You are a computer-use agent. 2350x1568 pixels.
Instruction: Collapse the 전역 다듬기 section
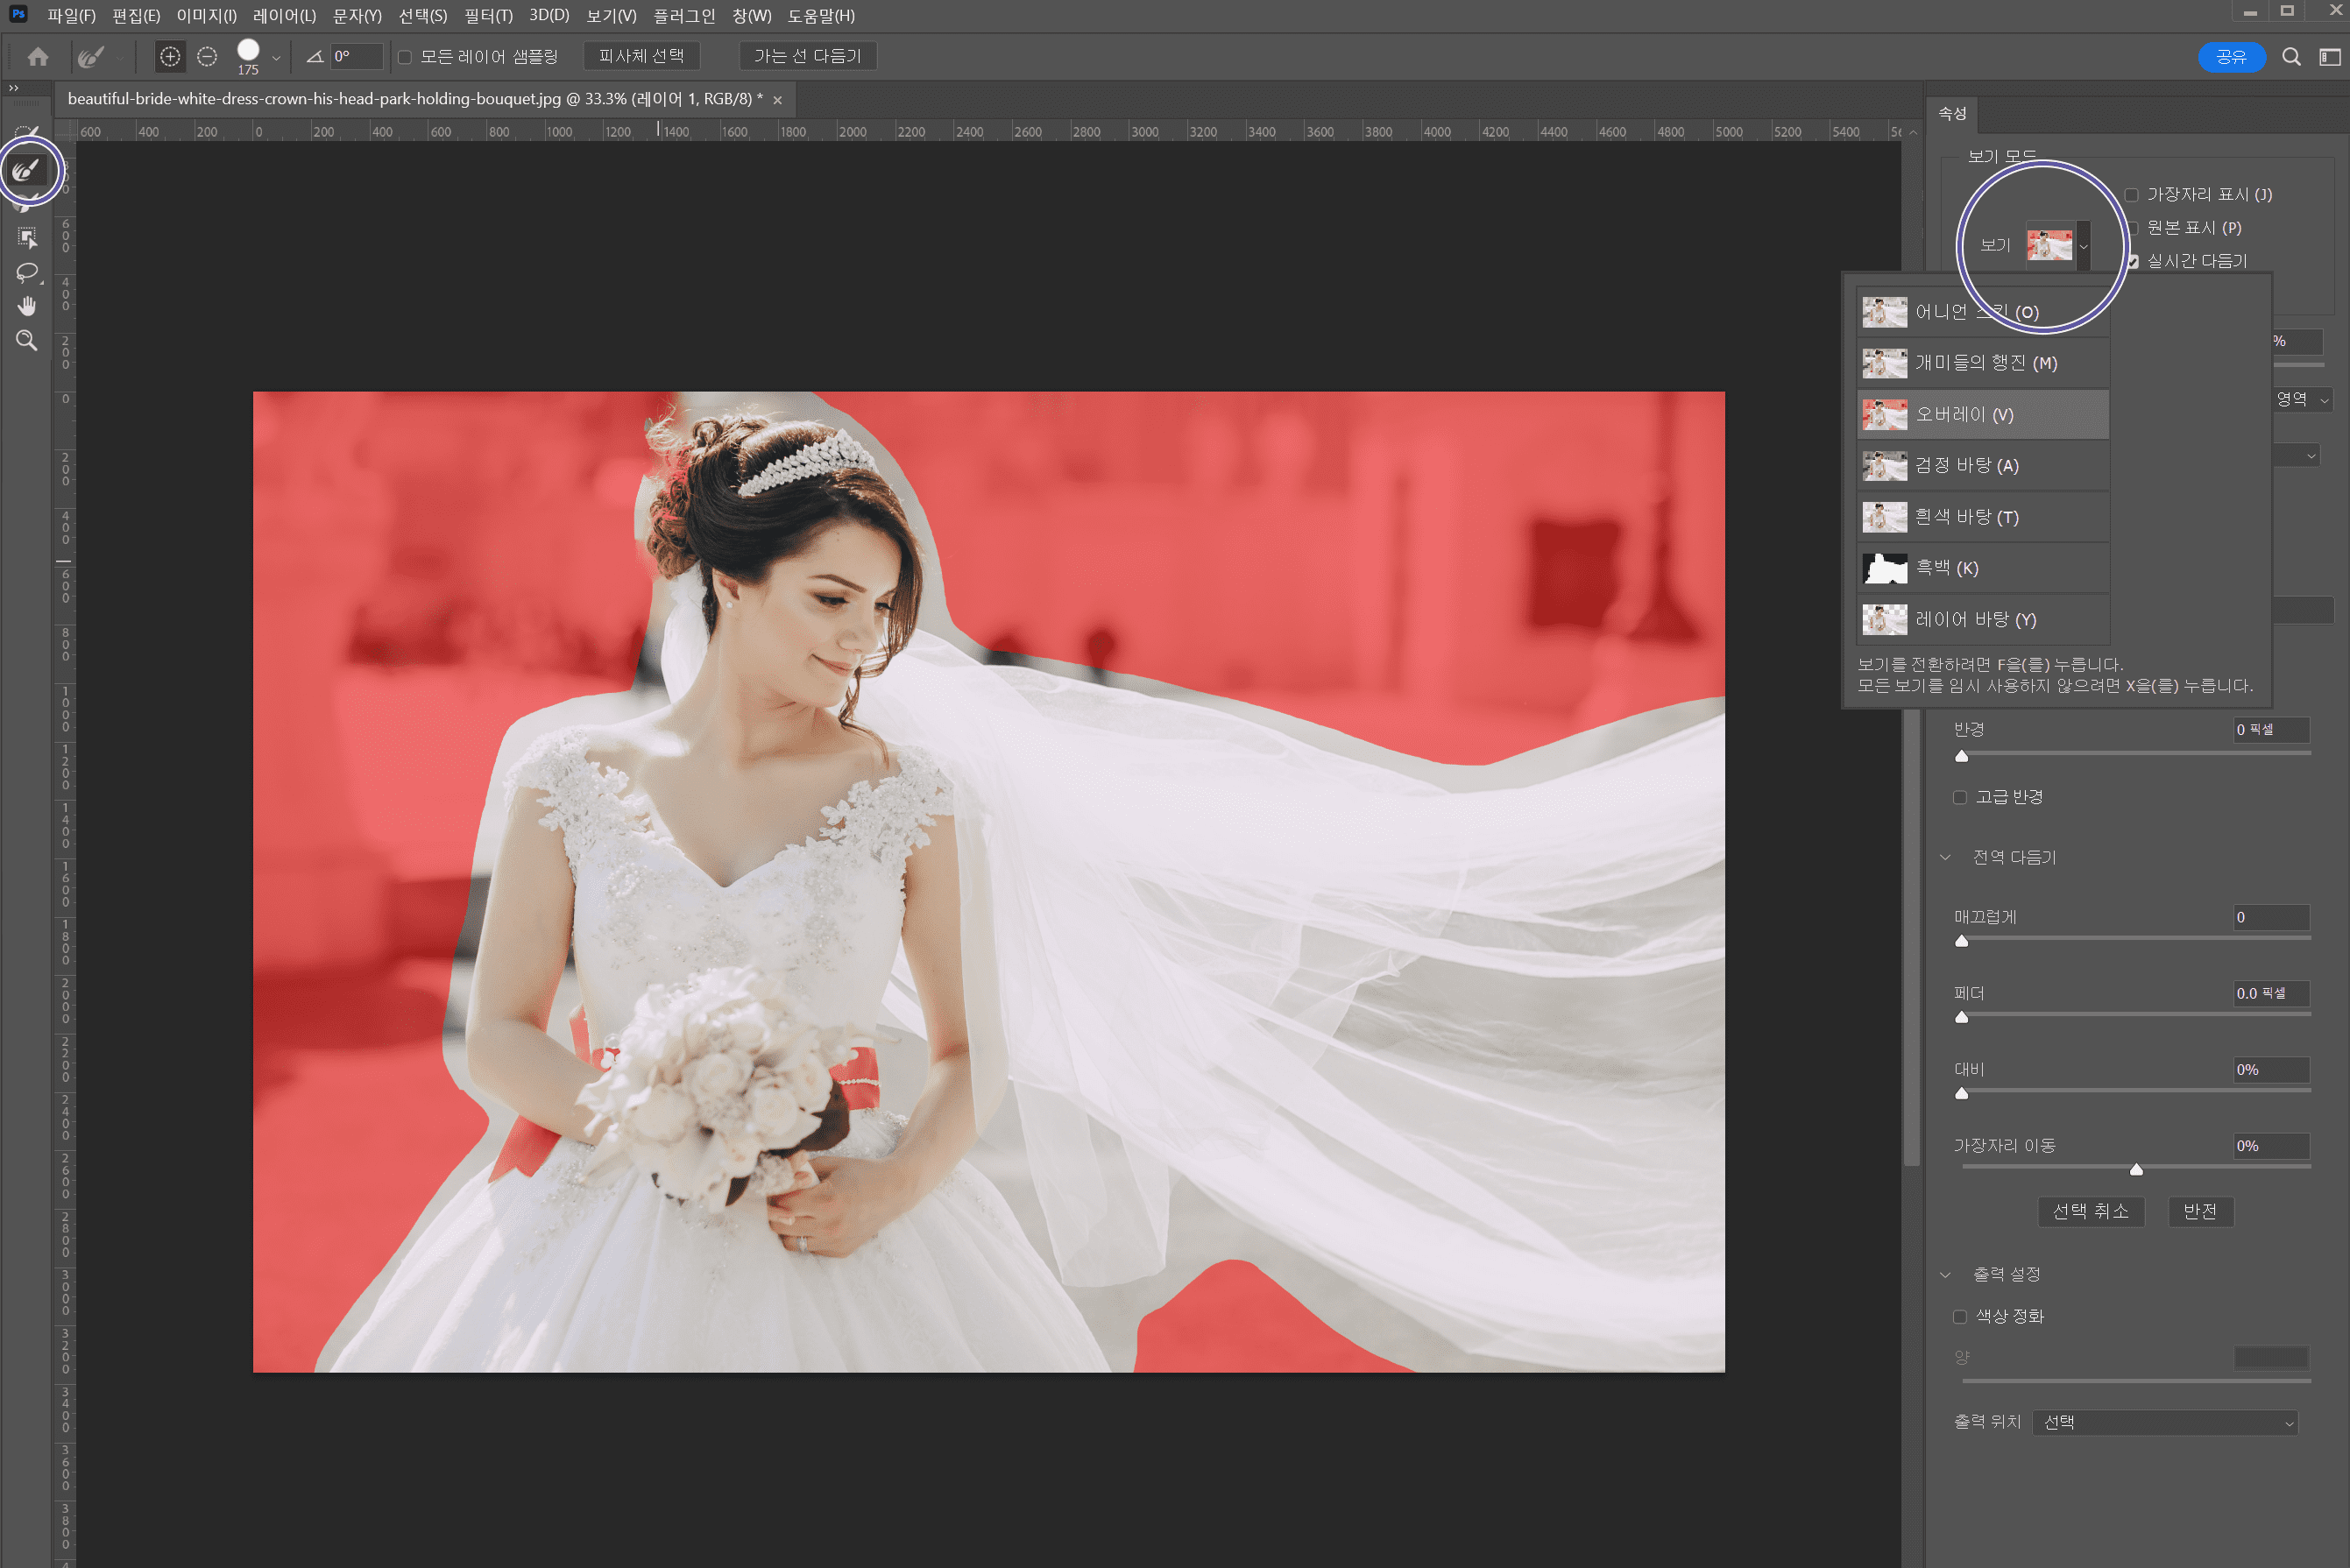click(1945, 858)
